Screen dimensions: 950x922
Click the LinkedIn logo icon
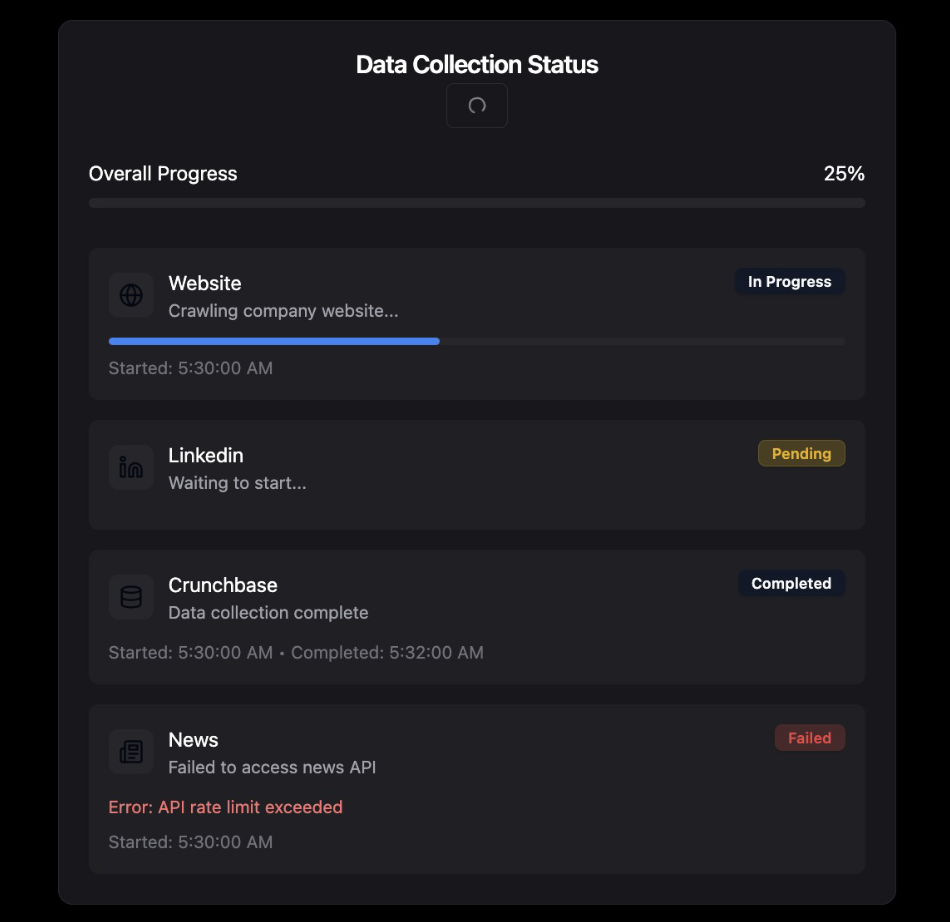(x=131, y=467)
